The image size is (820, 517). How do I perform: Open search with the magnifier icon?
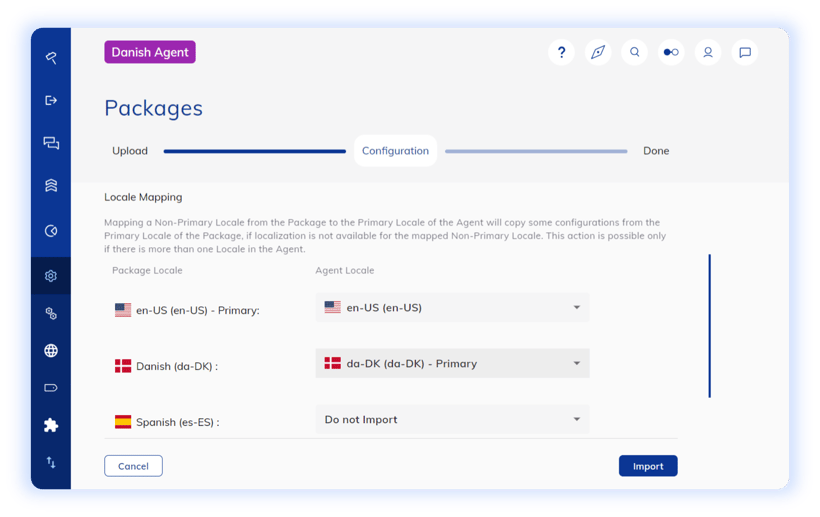coord(634,52)
